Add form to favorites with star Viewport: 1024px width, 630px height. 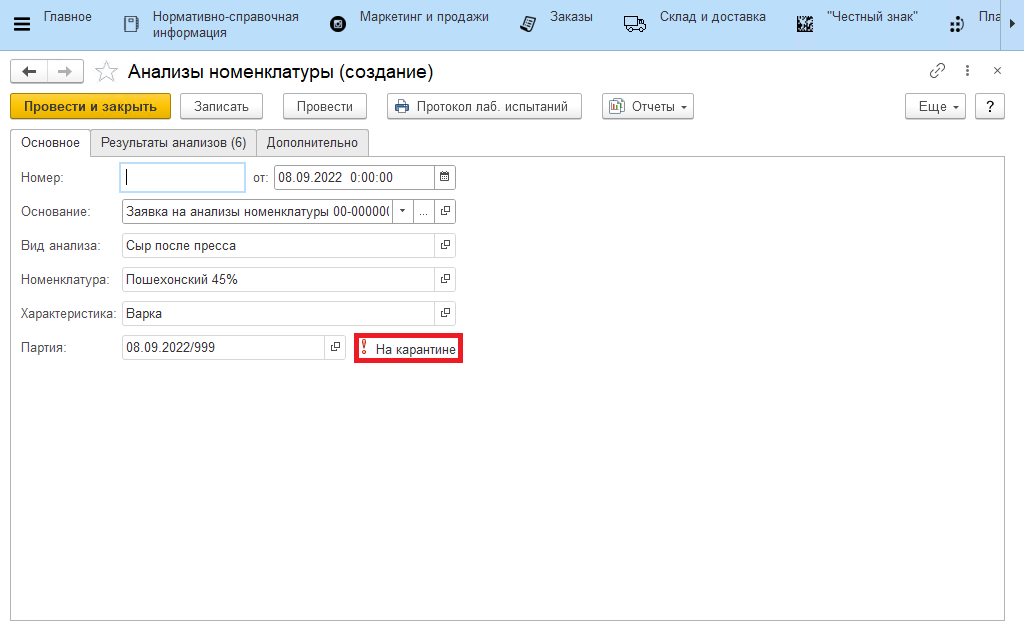pyautogui.click(x=105, y=72)
